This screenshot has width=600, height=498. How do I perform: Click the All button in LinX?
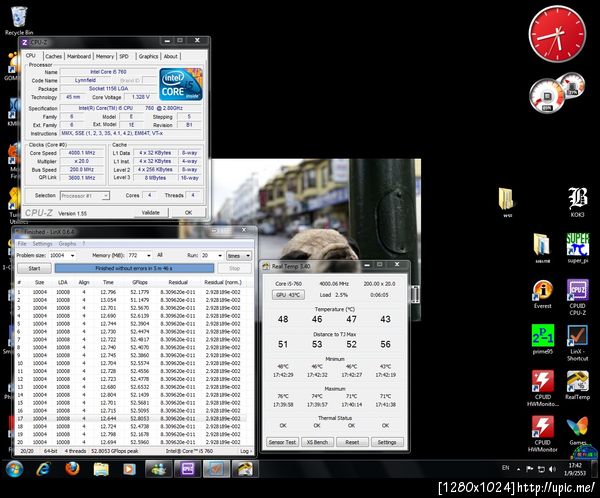[160, 255]
